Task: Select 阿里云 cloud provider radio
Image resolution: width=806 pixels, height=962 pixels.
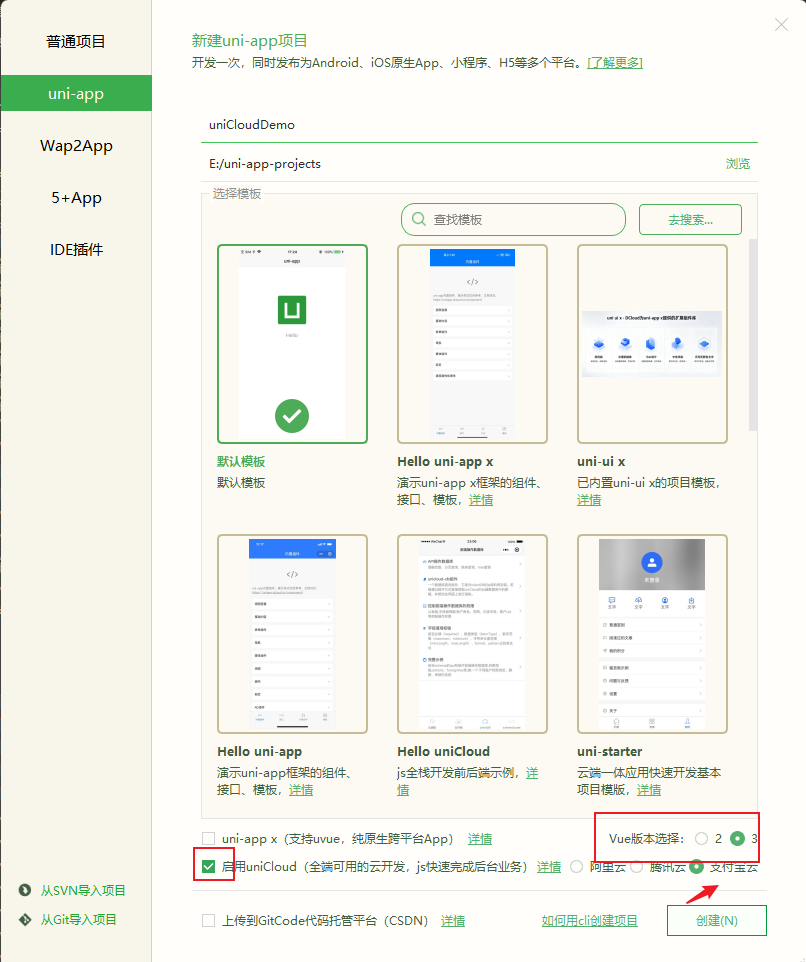Action: pos(576,866)
